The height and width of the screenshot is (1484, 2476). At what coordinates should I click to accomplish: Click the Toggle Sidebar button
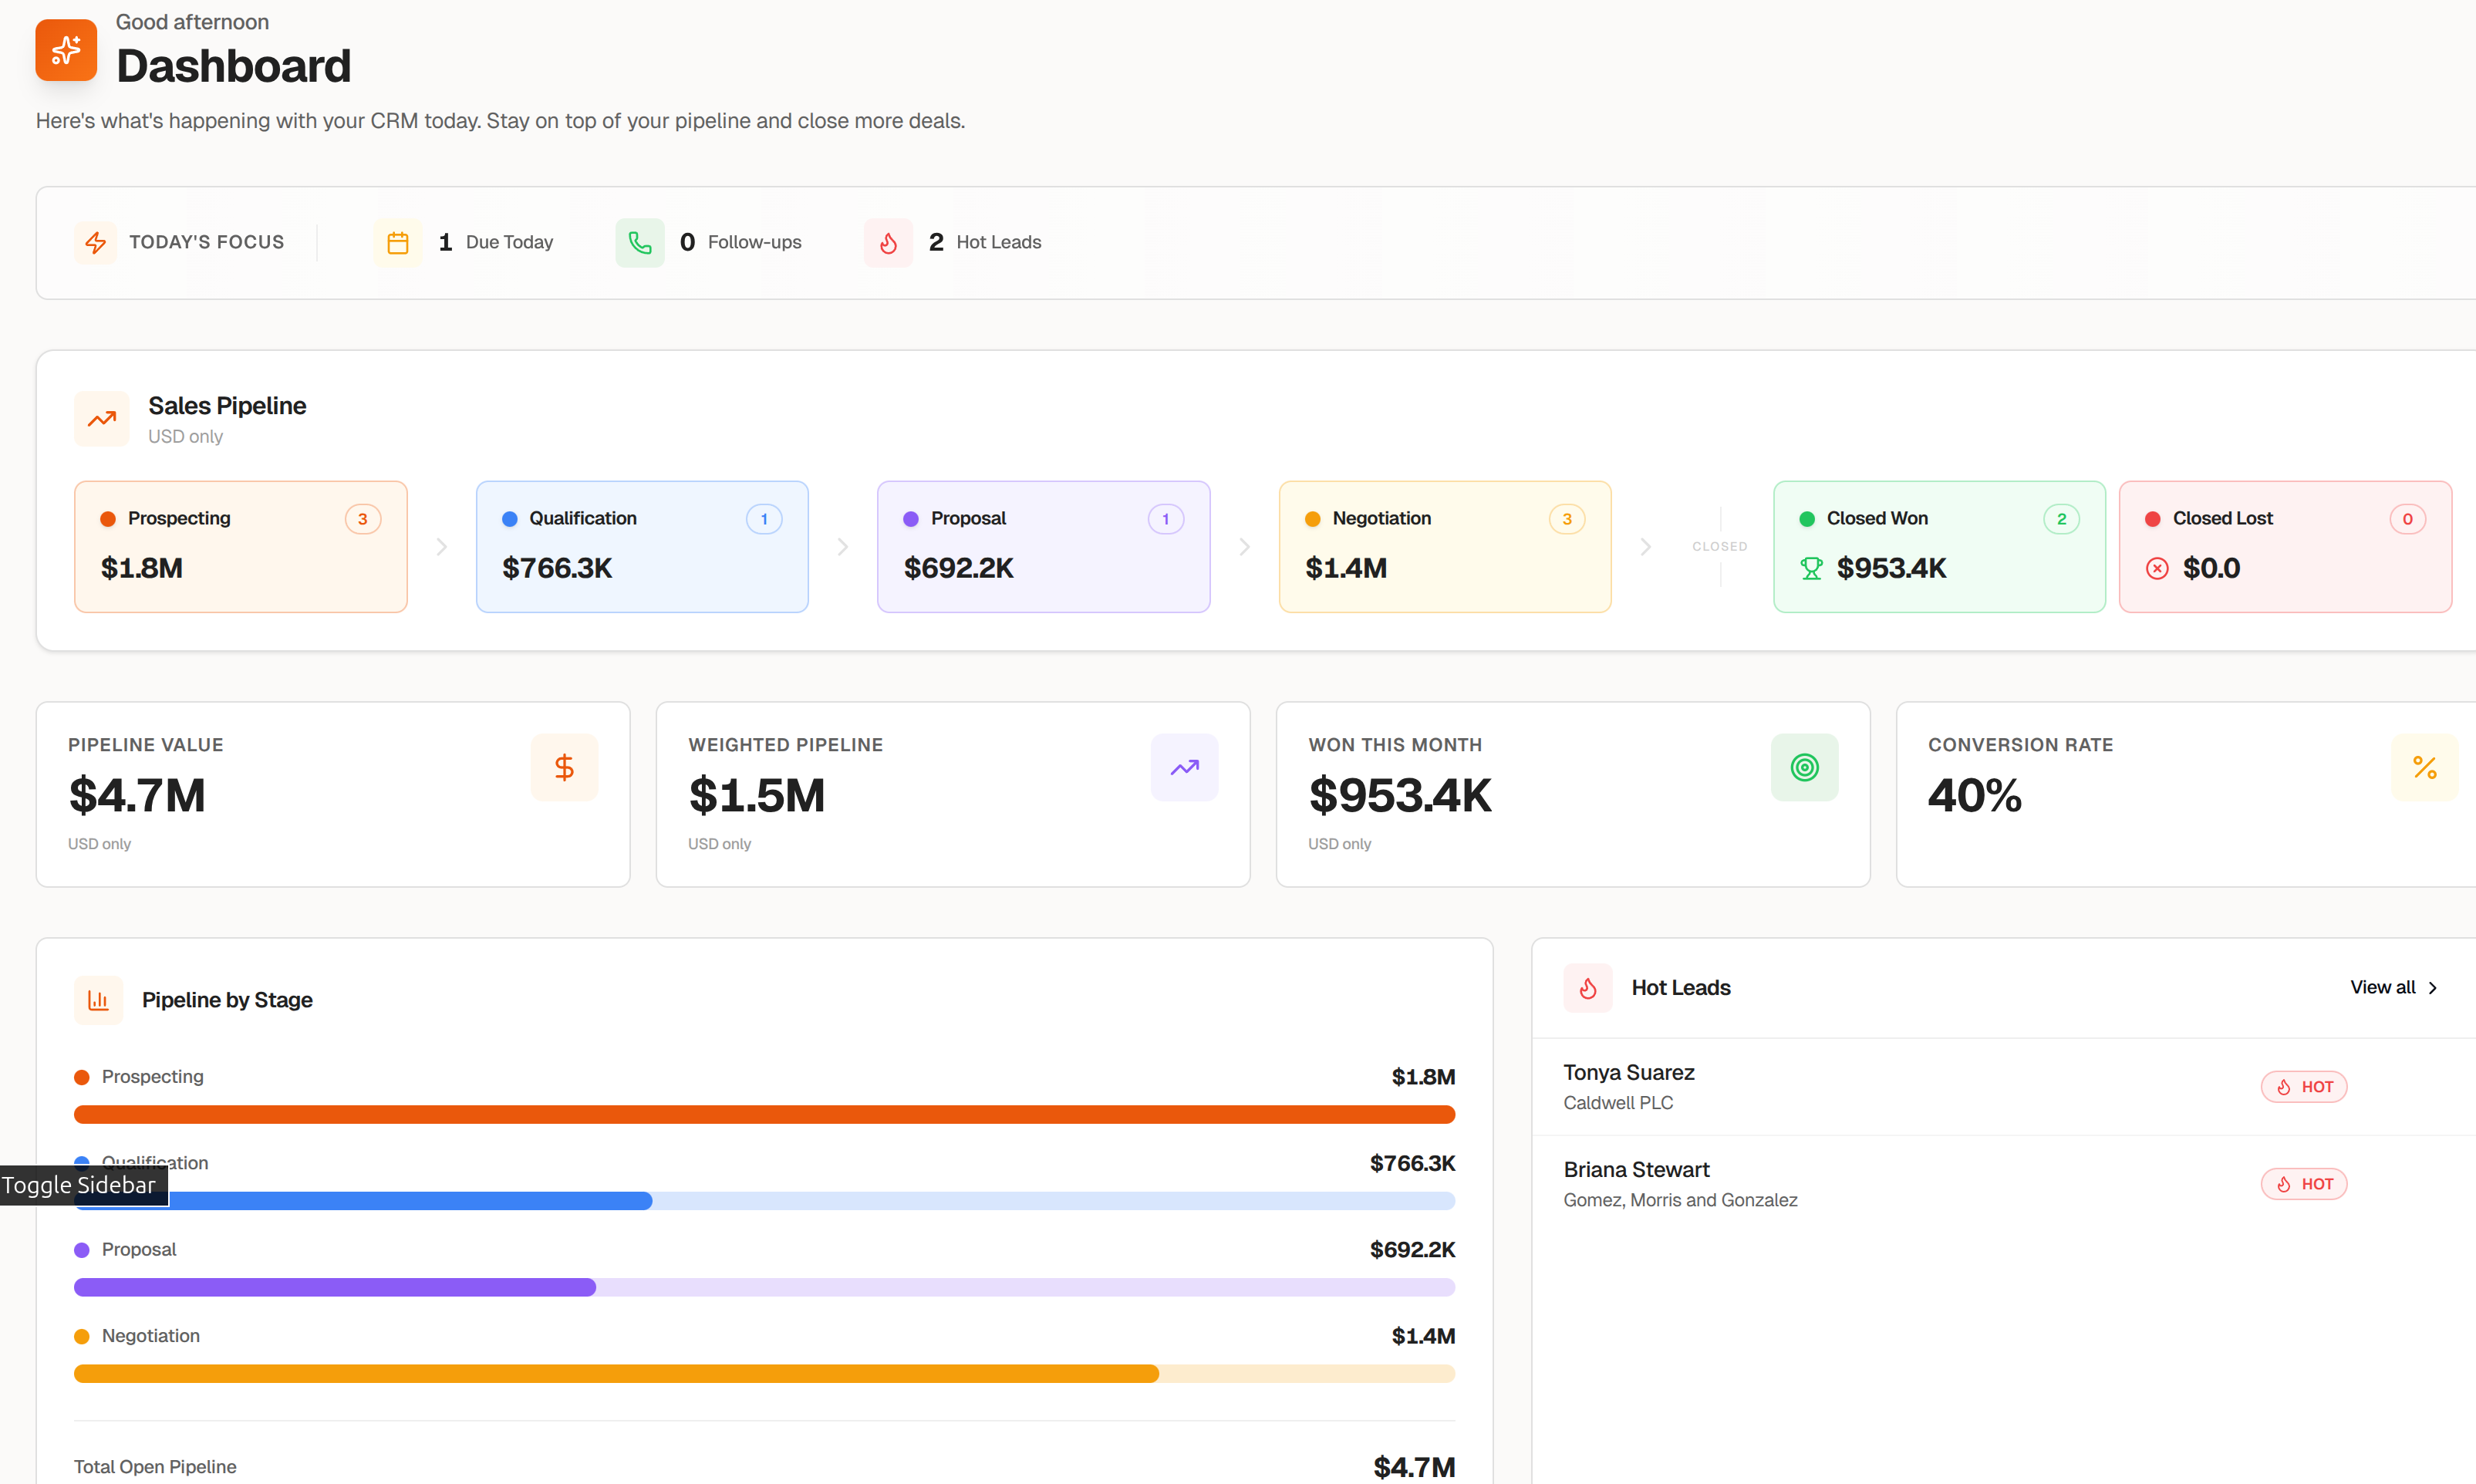pos(80,1185)
